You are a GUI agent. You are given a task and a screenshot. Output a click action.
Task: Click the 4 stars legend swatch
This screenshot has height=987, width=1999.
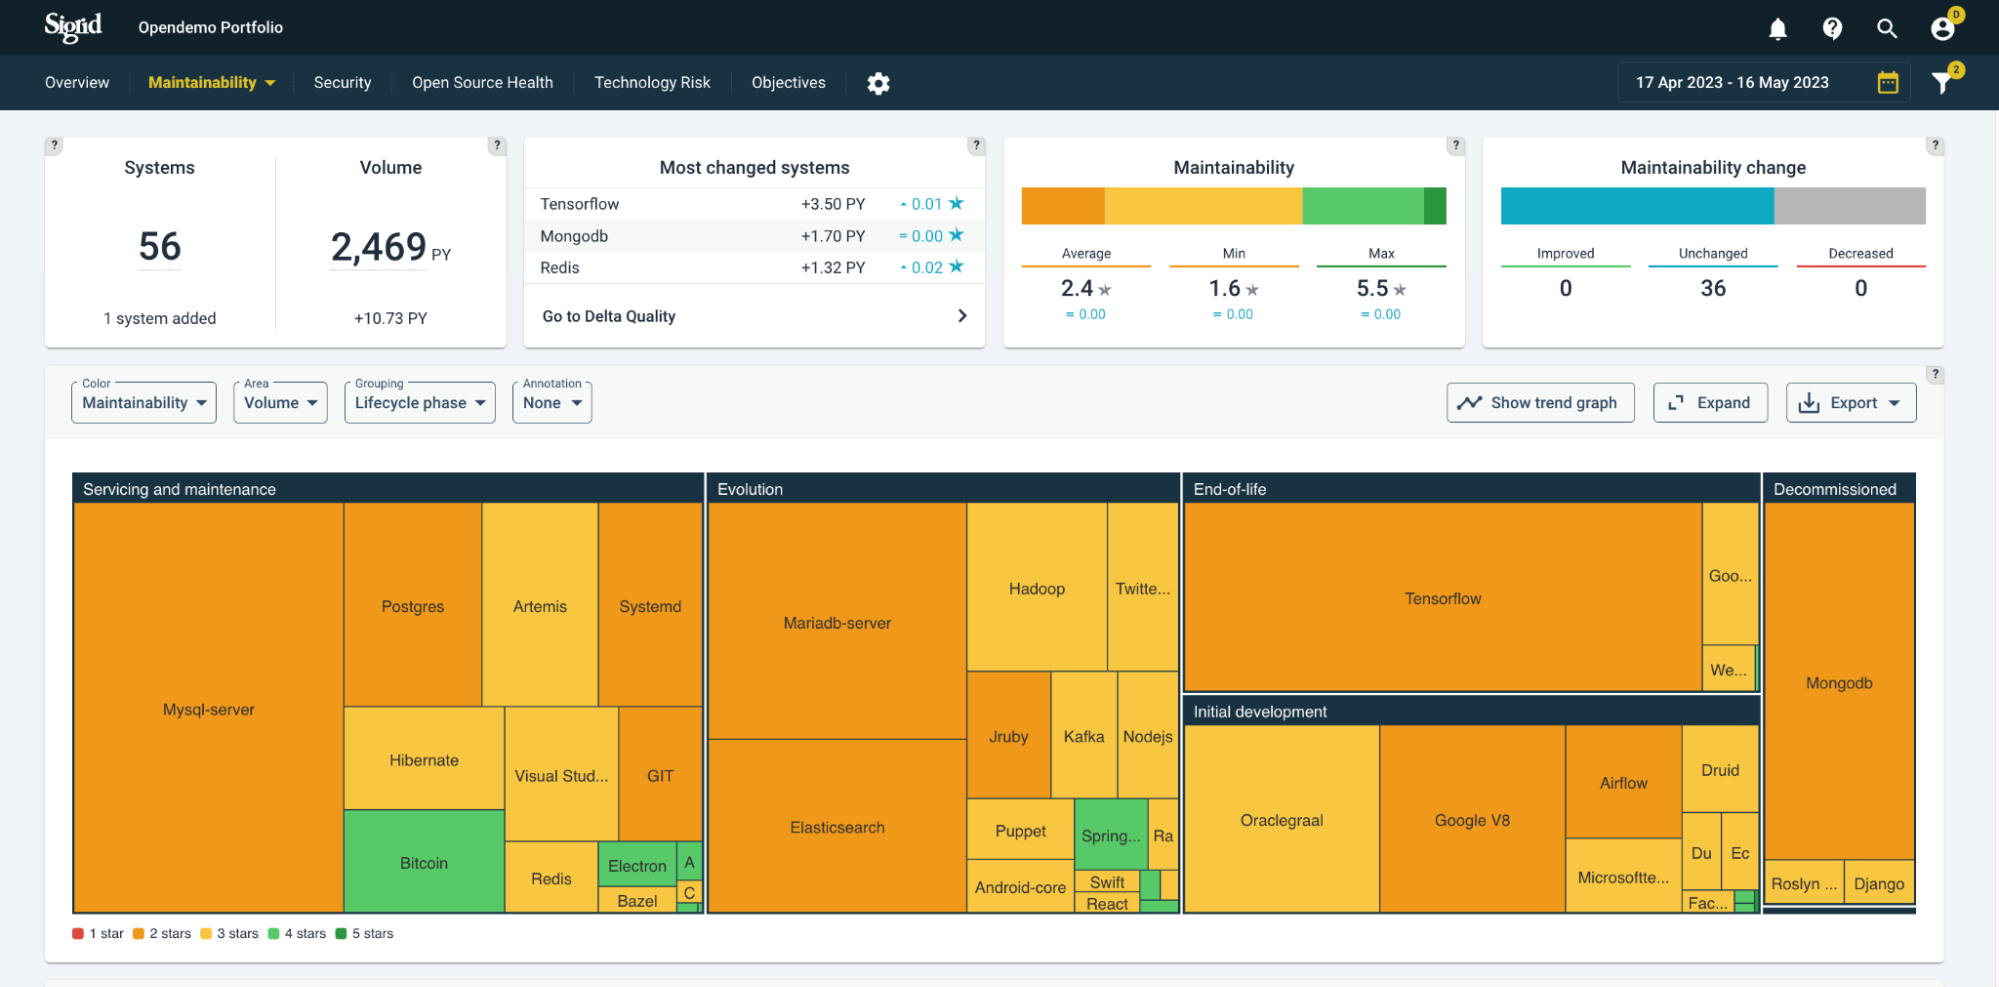coord(273,934)
